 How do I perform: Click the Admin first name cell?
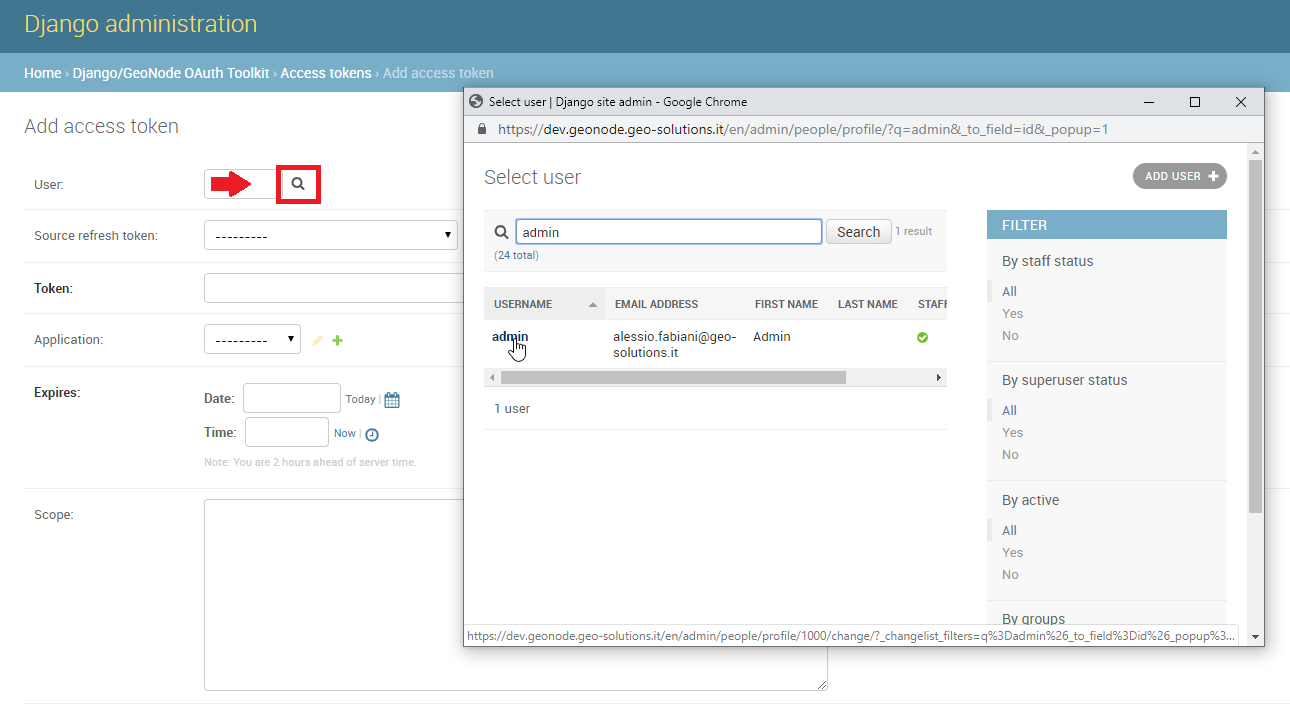click(772, 337)
